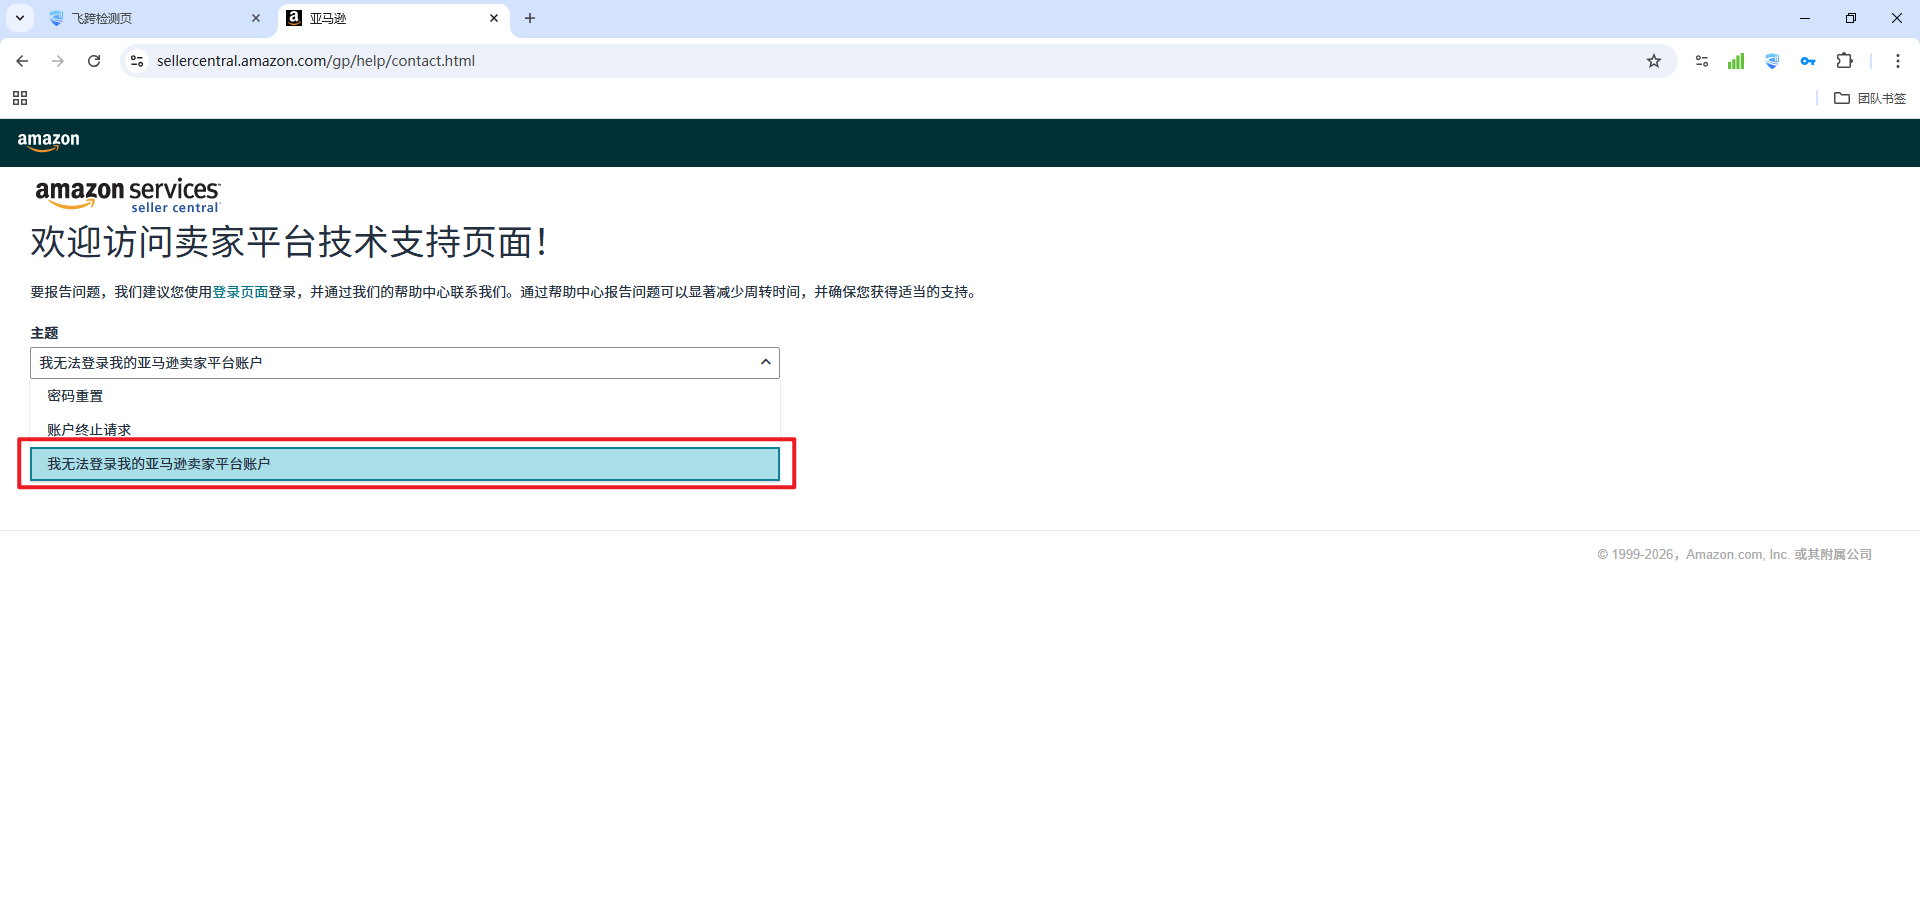
Task: Click the 欢迎访问卖家平台技术支持页面 heading
Action: (x=289, y=242)
